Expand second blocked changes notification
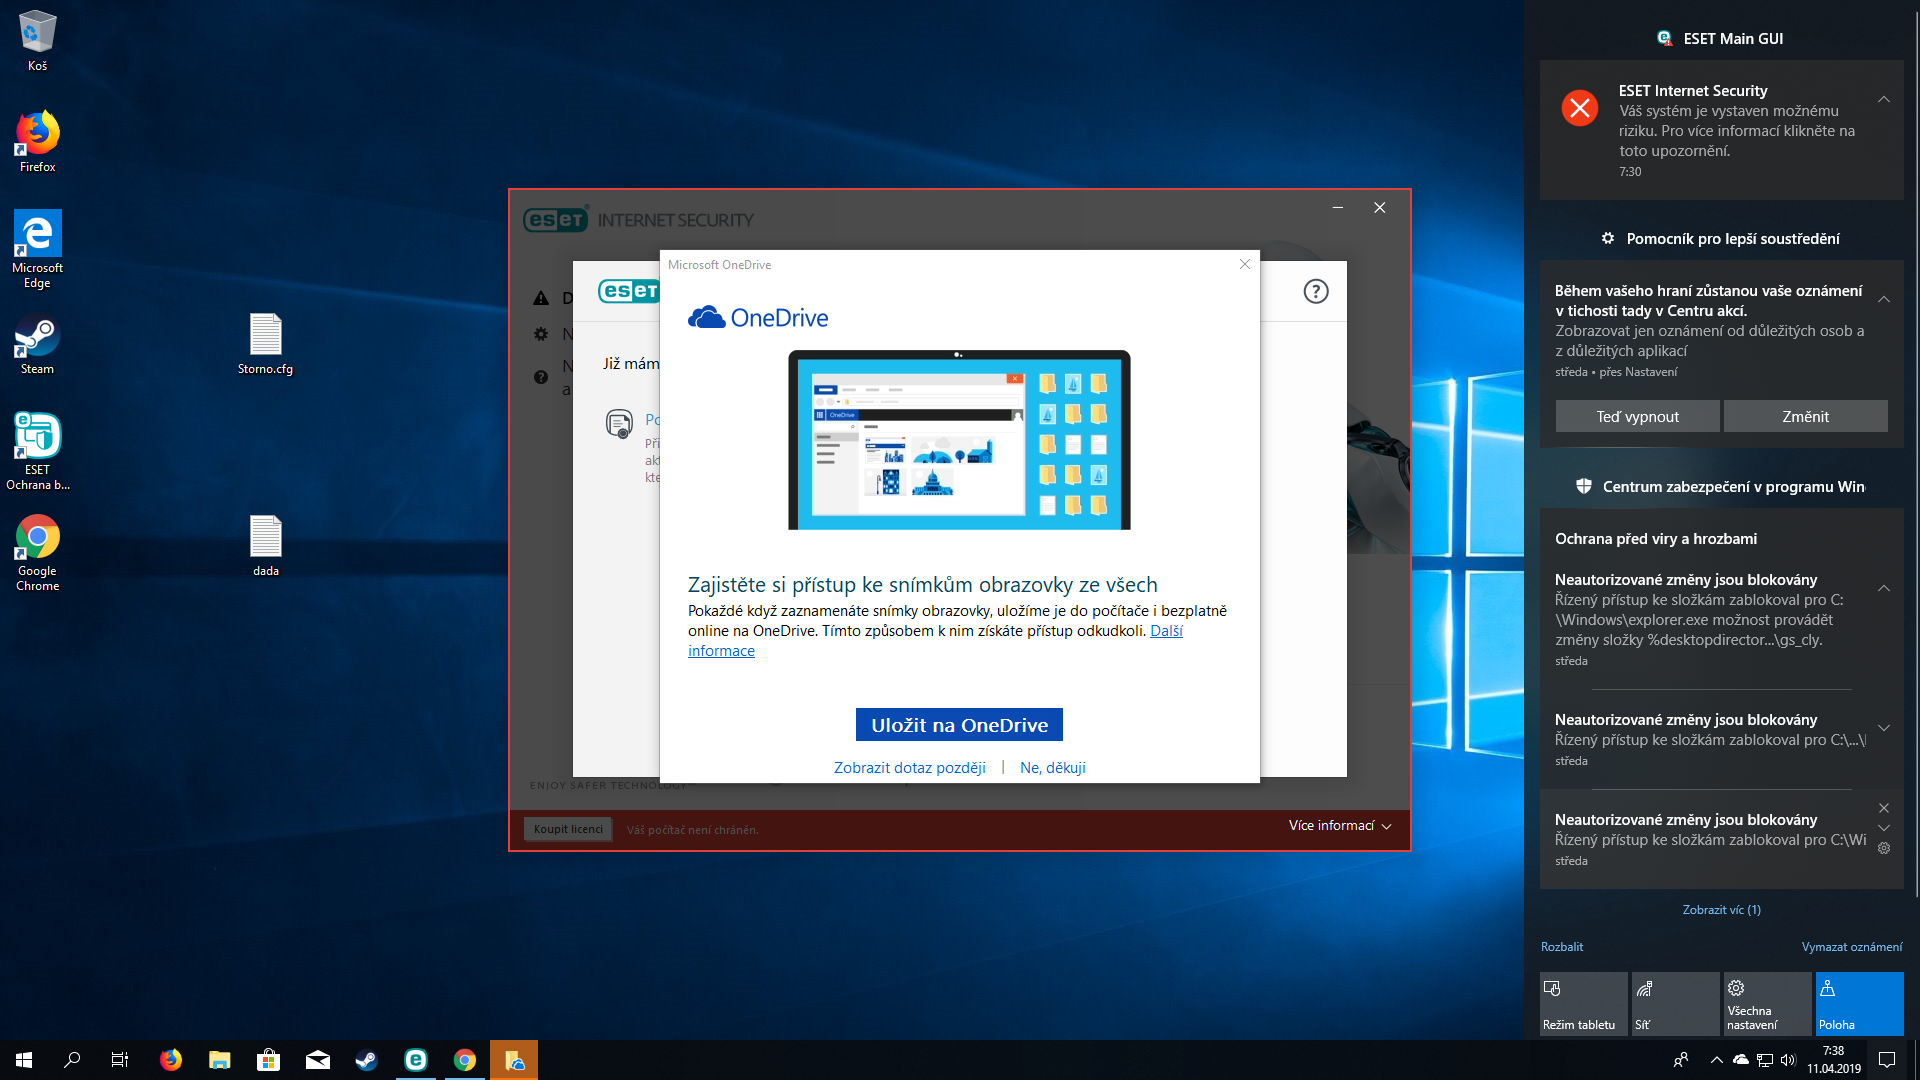 click(x=1883, y=728)
